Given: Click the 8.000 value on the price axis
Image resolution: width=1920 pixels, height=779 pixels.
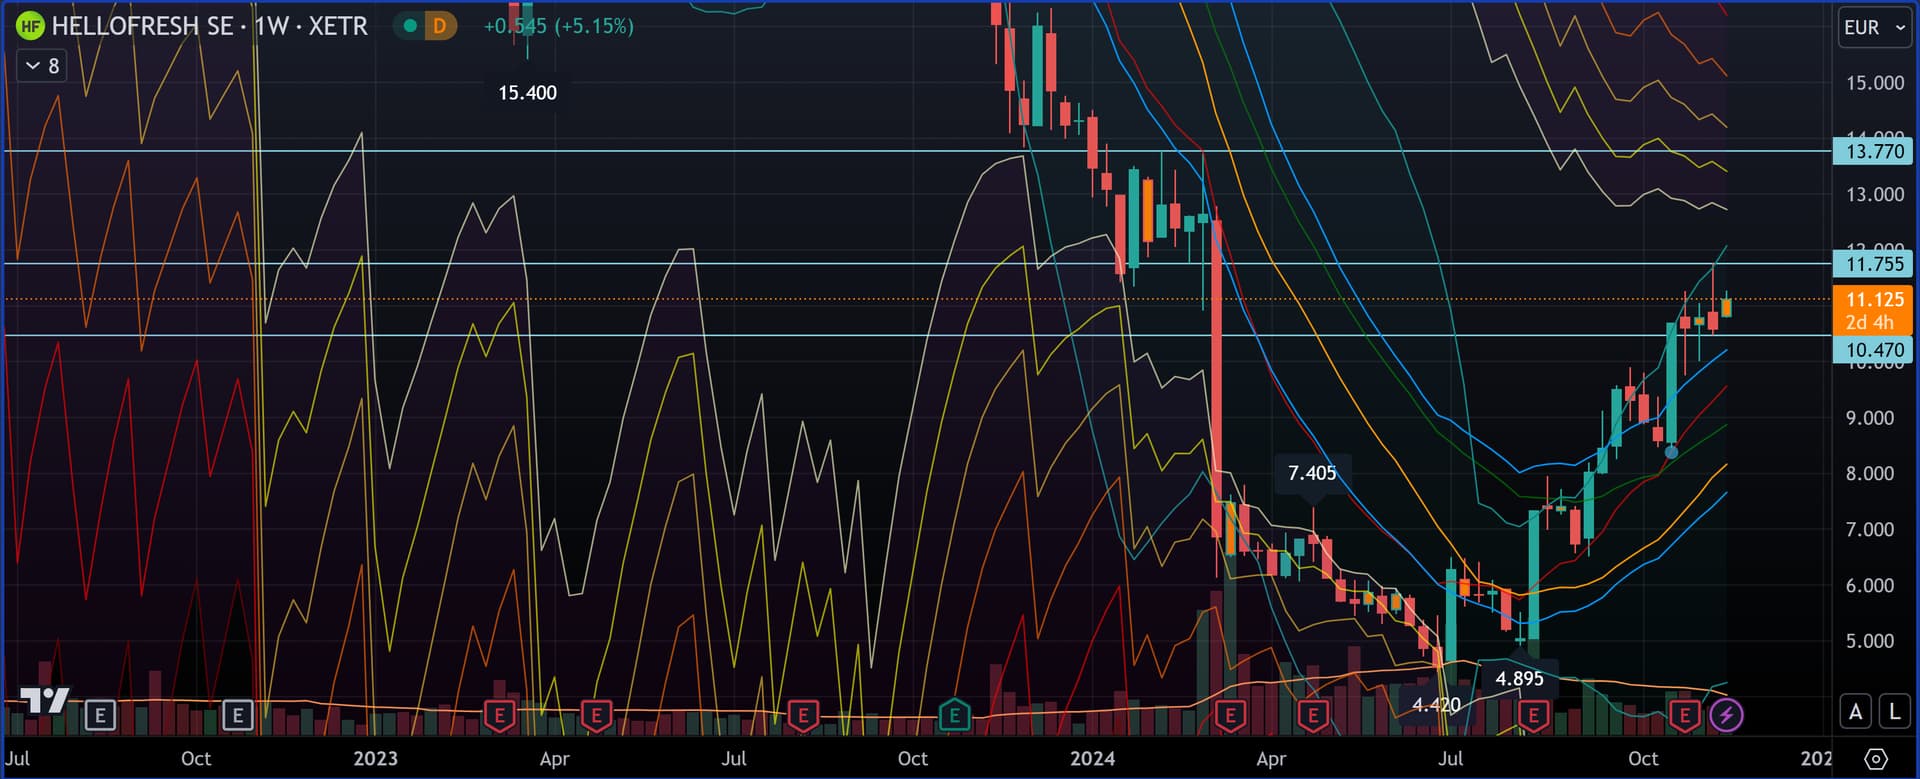Looking at the screenshot, I should 1870,473.
